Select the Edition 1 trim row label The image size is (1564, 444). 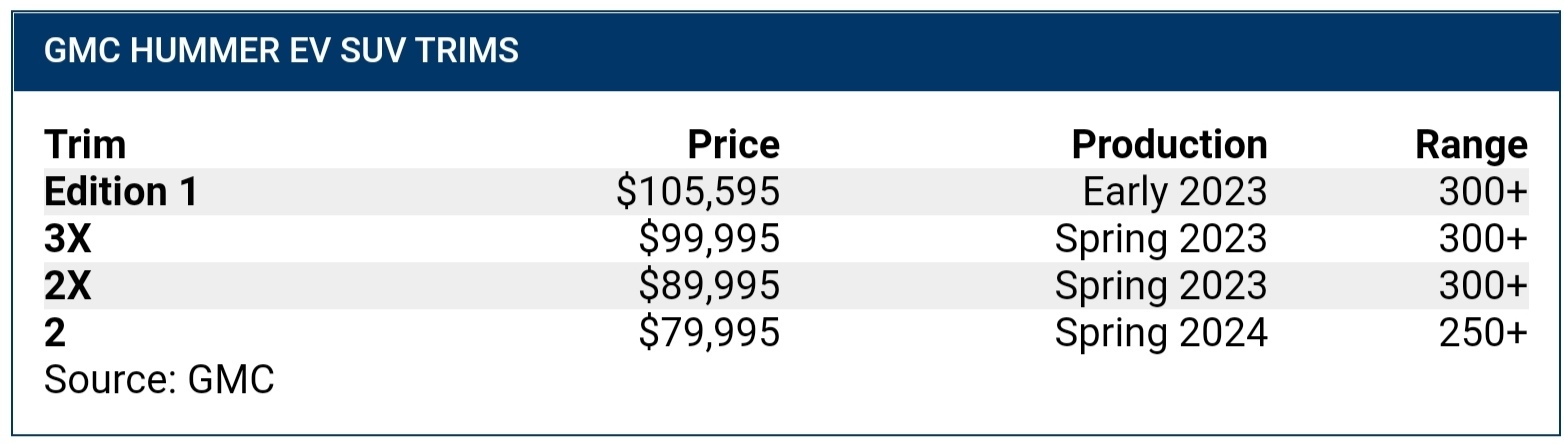(x=120, y=192)
